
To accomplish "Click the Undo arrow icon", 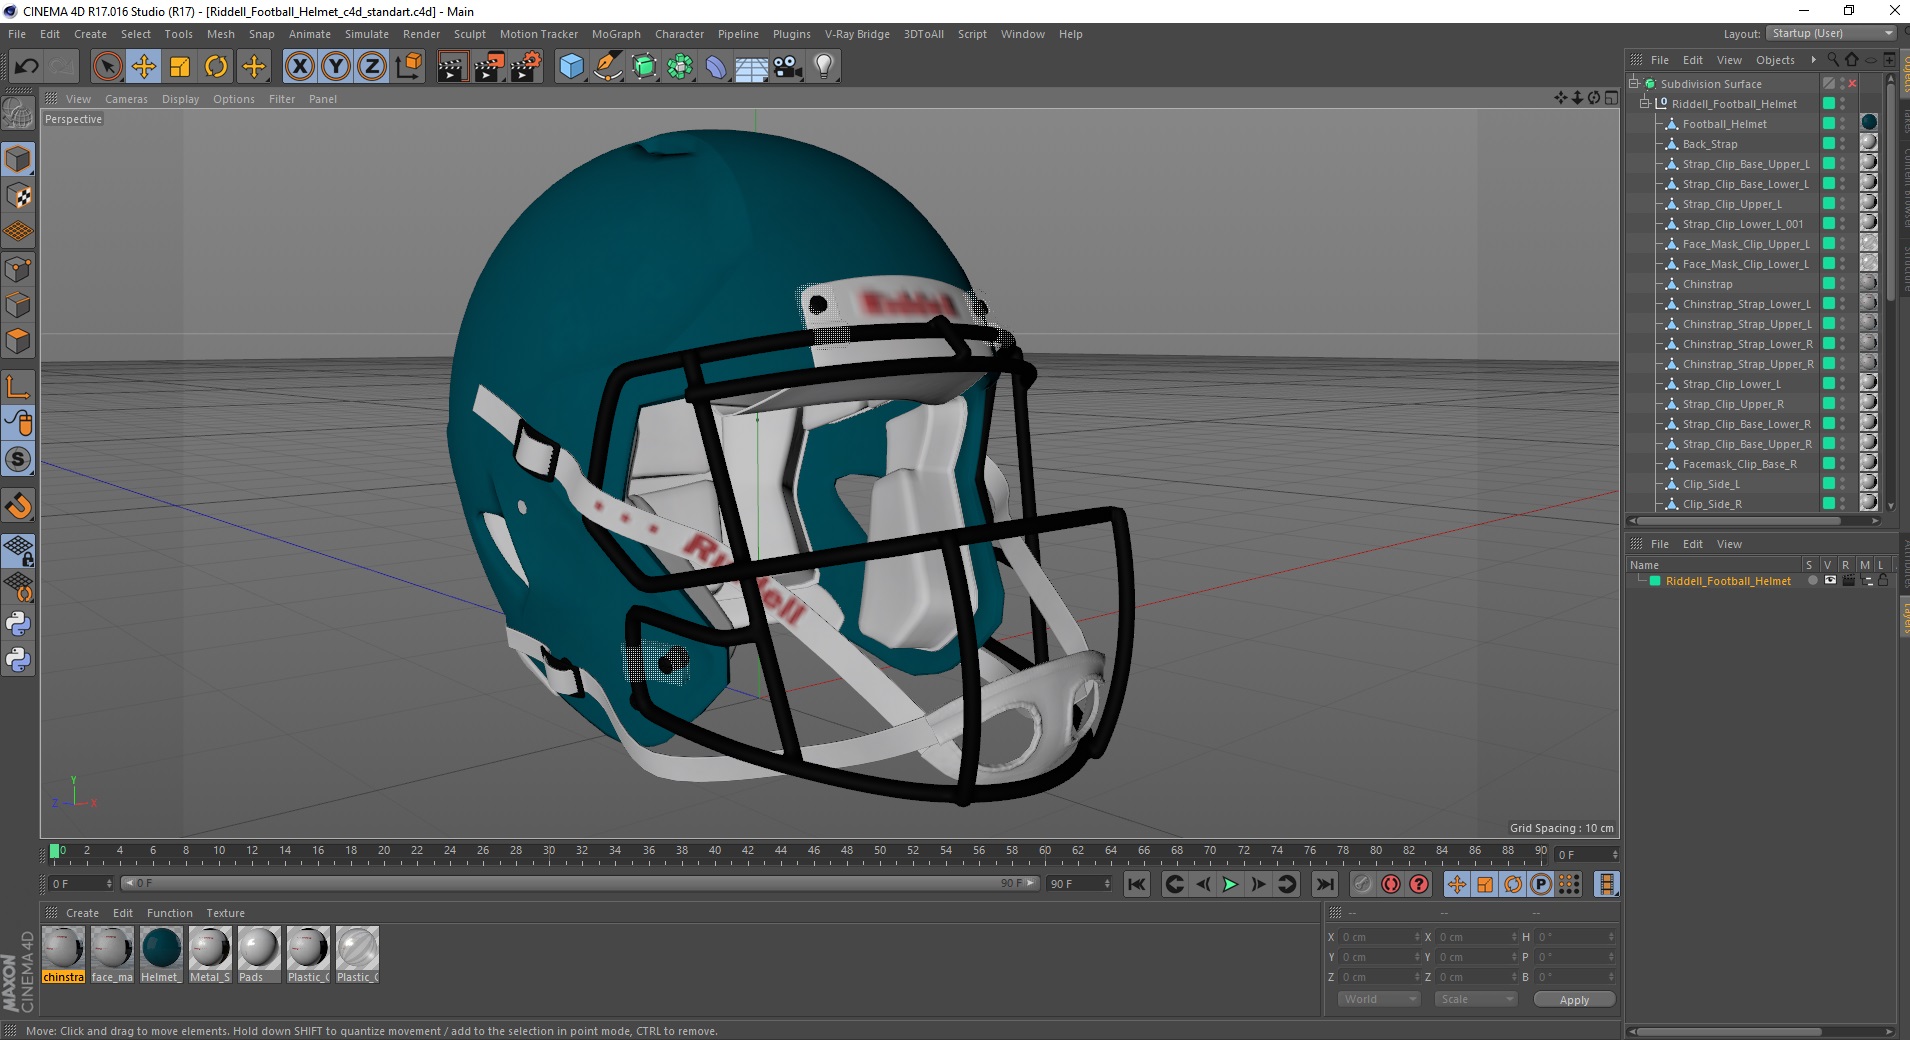I will (27, 67).
